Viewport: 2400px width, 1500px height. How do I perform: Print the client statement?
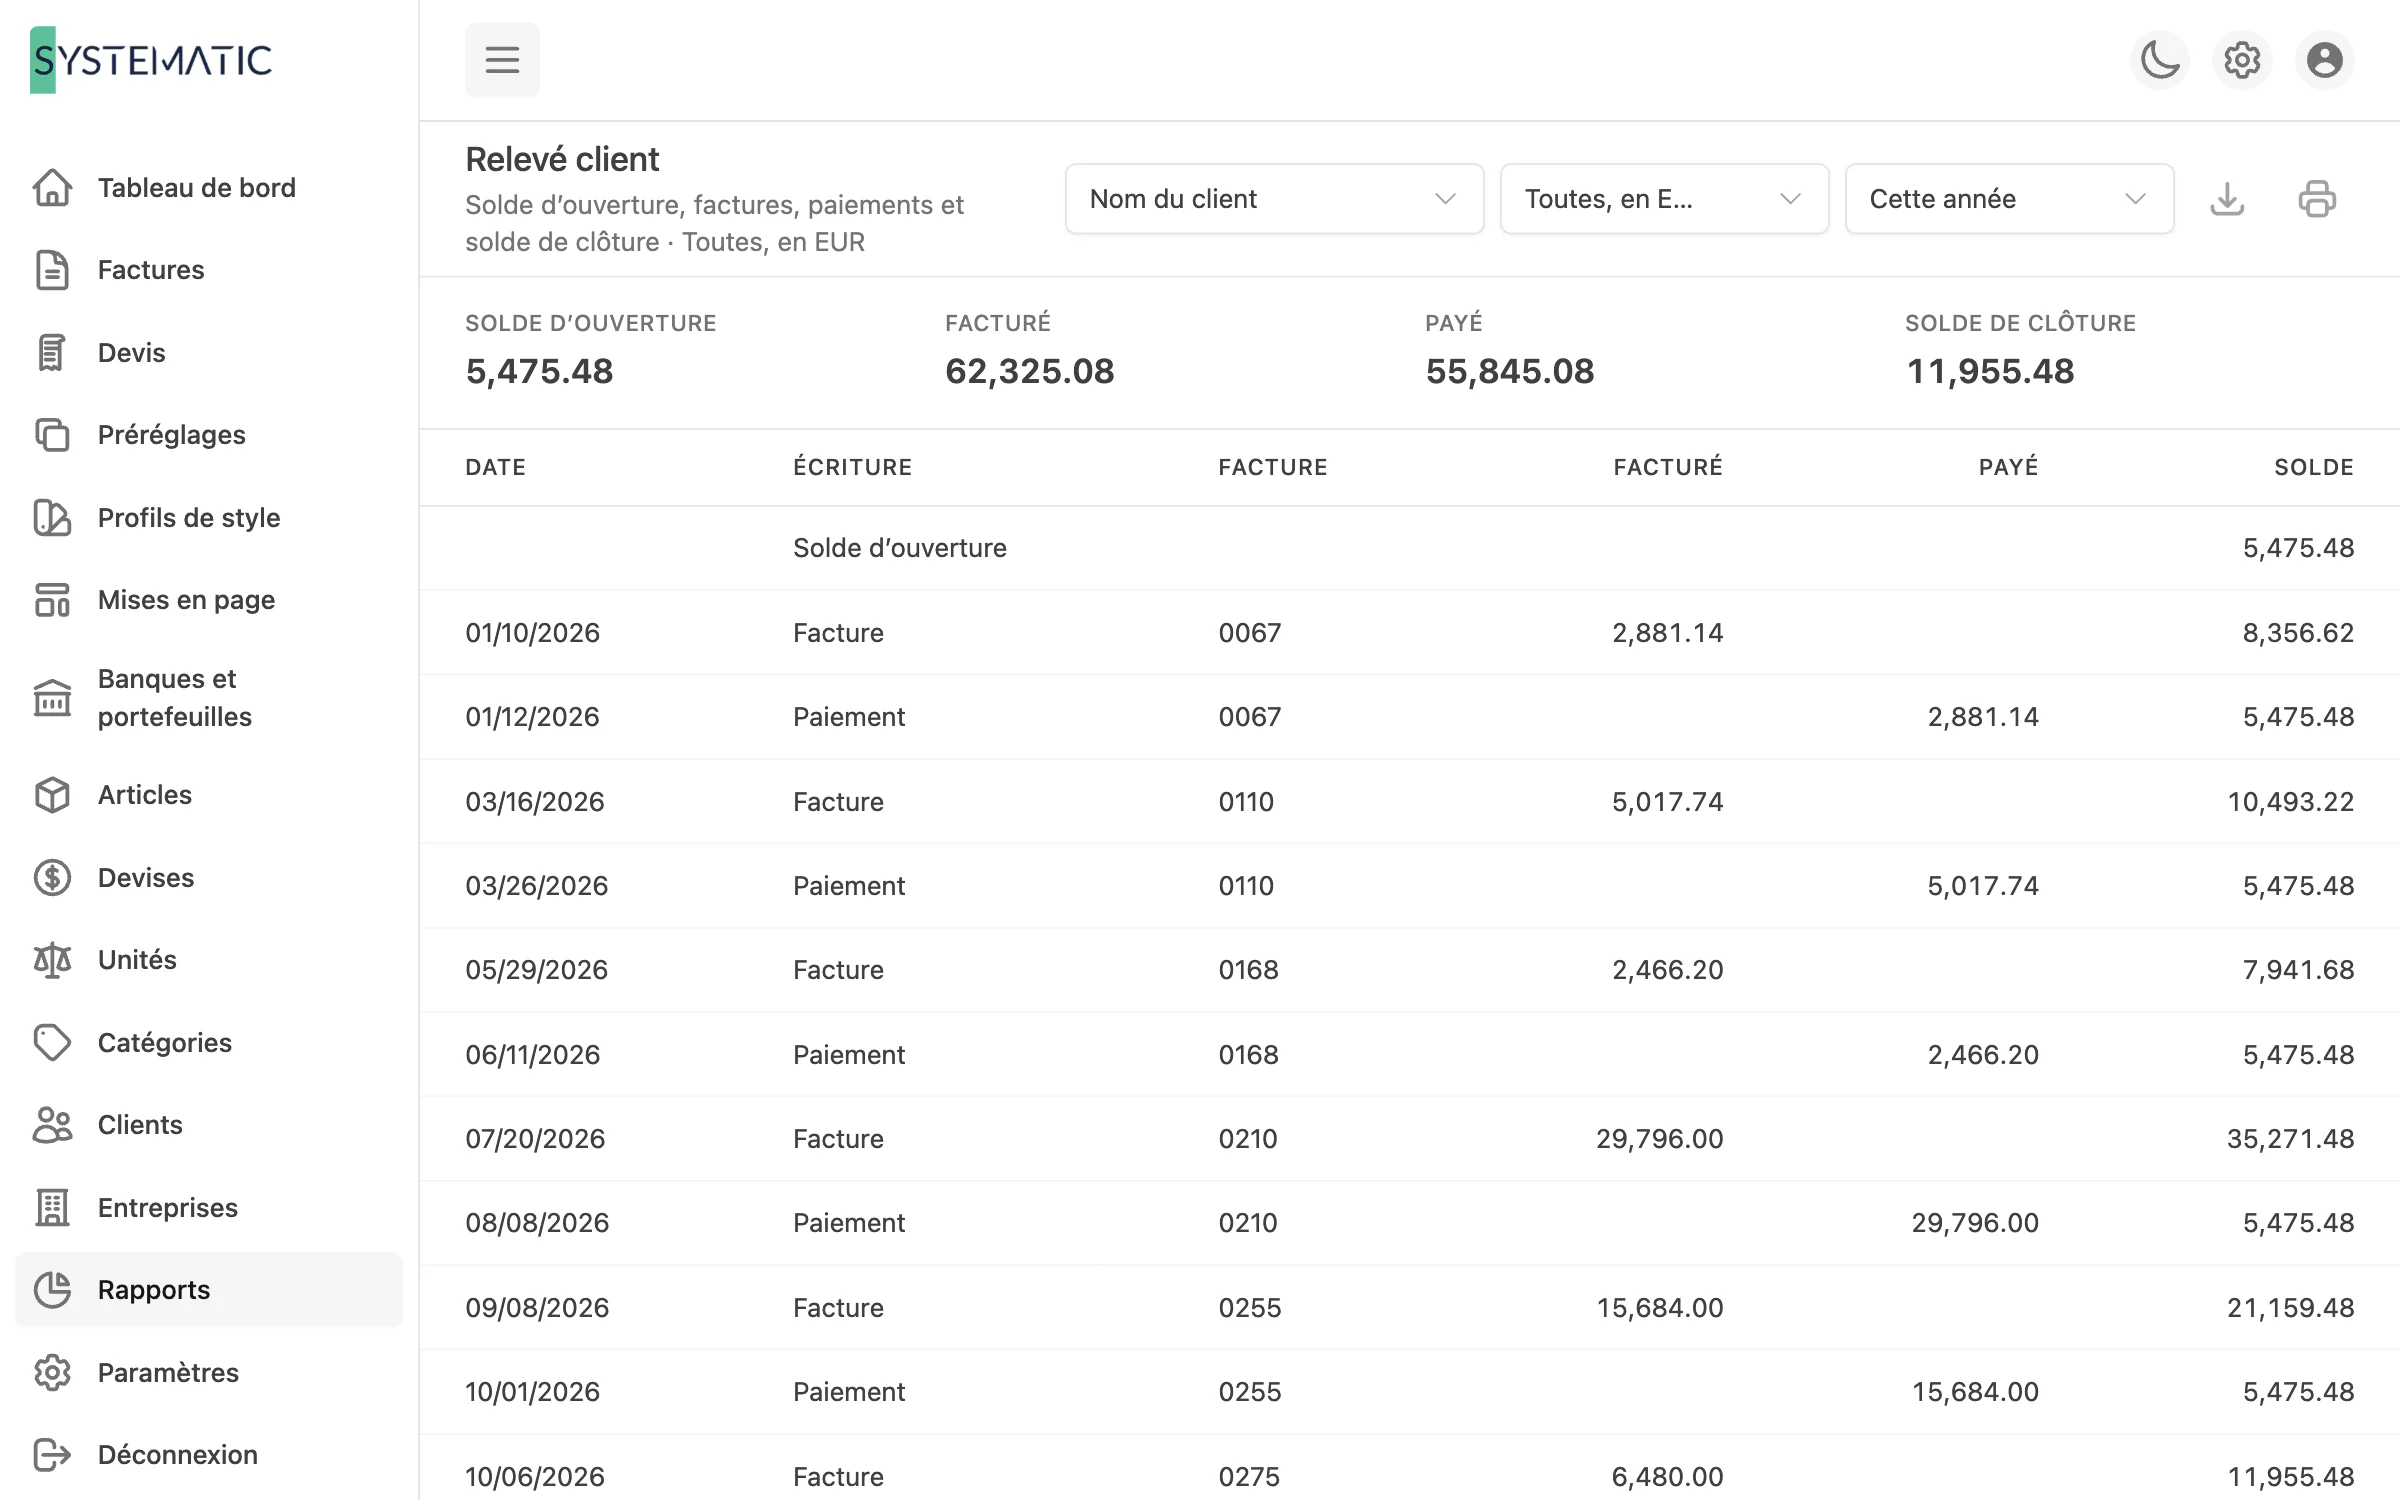pyautogui.click(x=2317, y=199)
